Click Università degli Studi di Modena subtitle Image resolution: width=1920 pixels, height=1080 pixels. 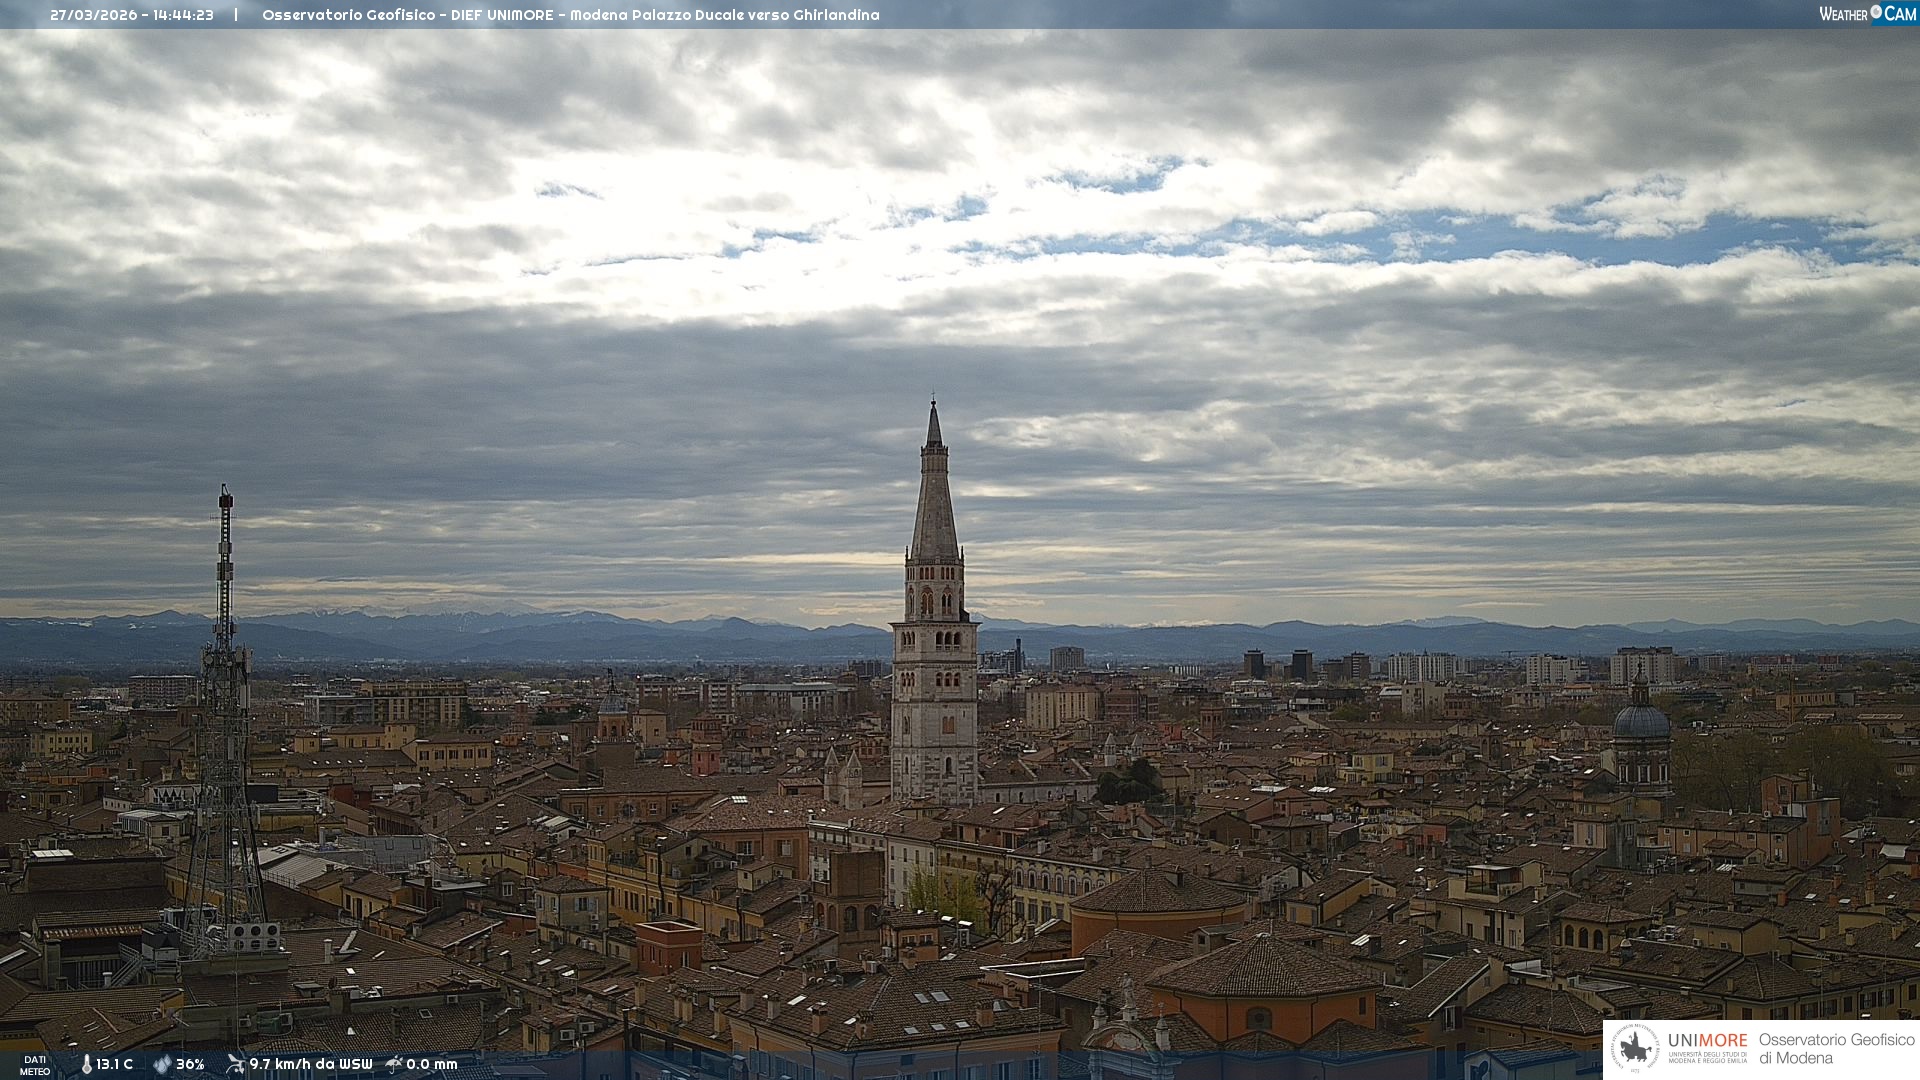click(1707, 1057)
